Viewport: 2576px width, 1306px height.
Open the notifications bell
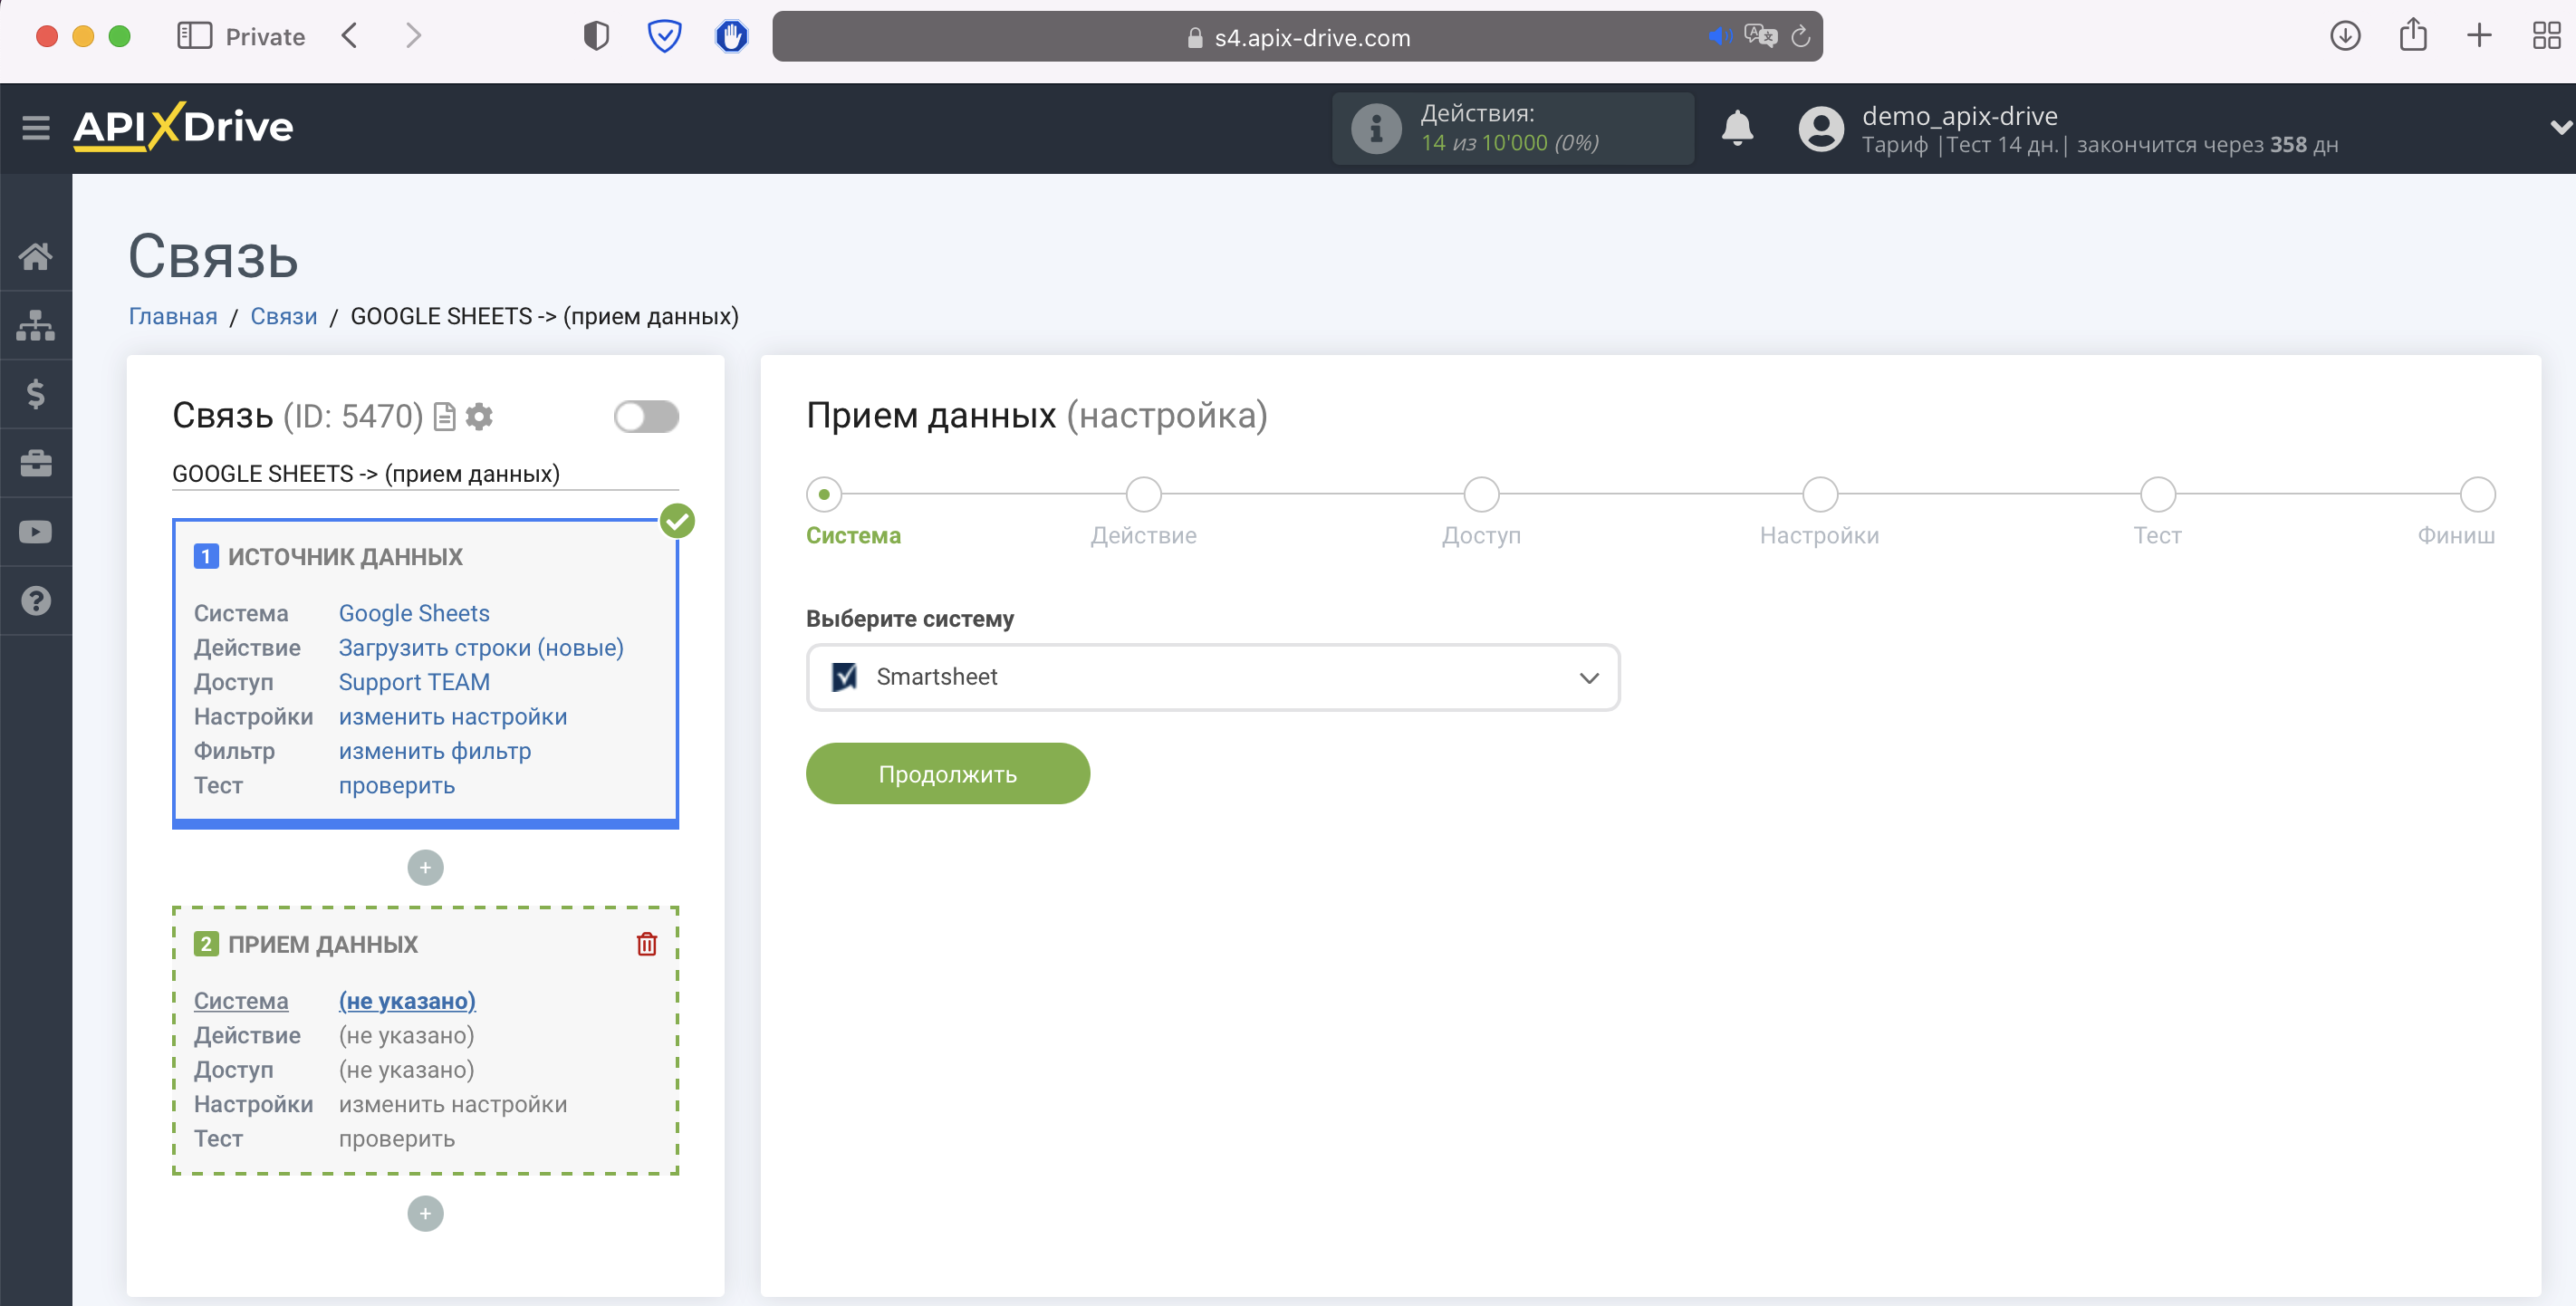pos(1737,129)
